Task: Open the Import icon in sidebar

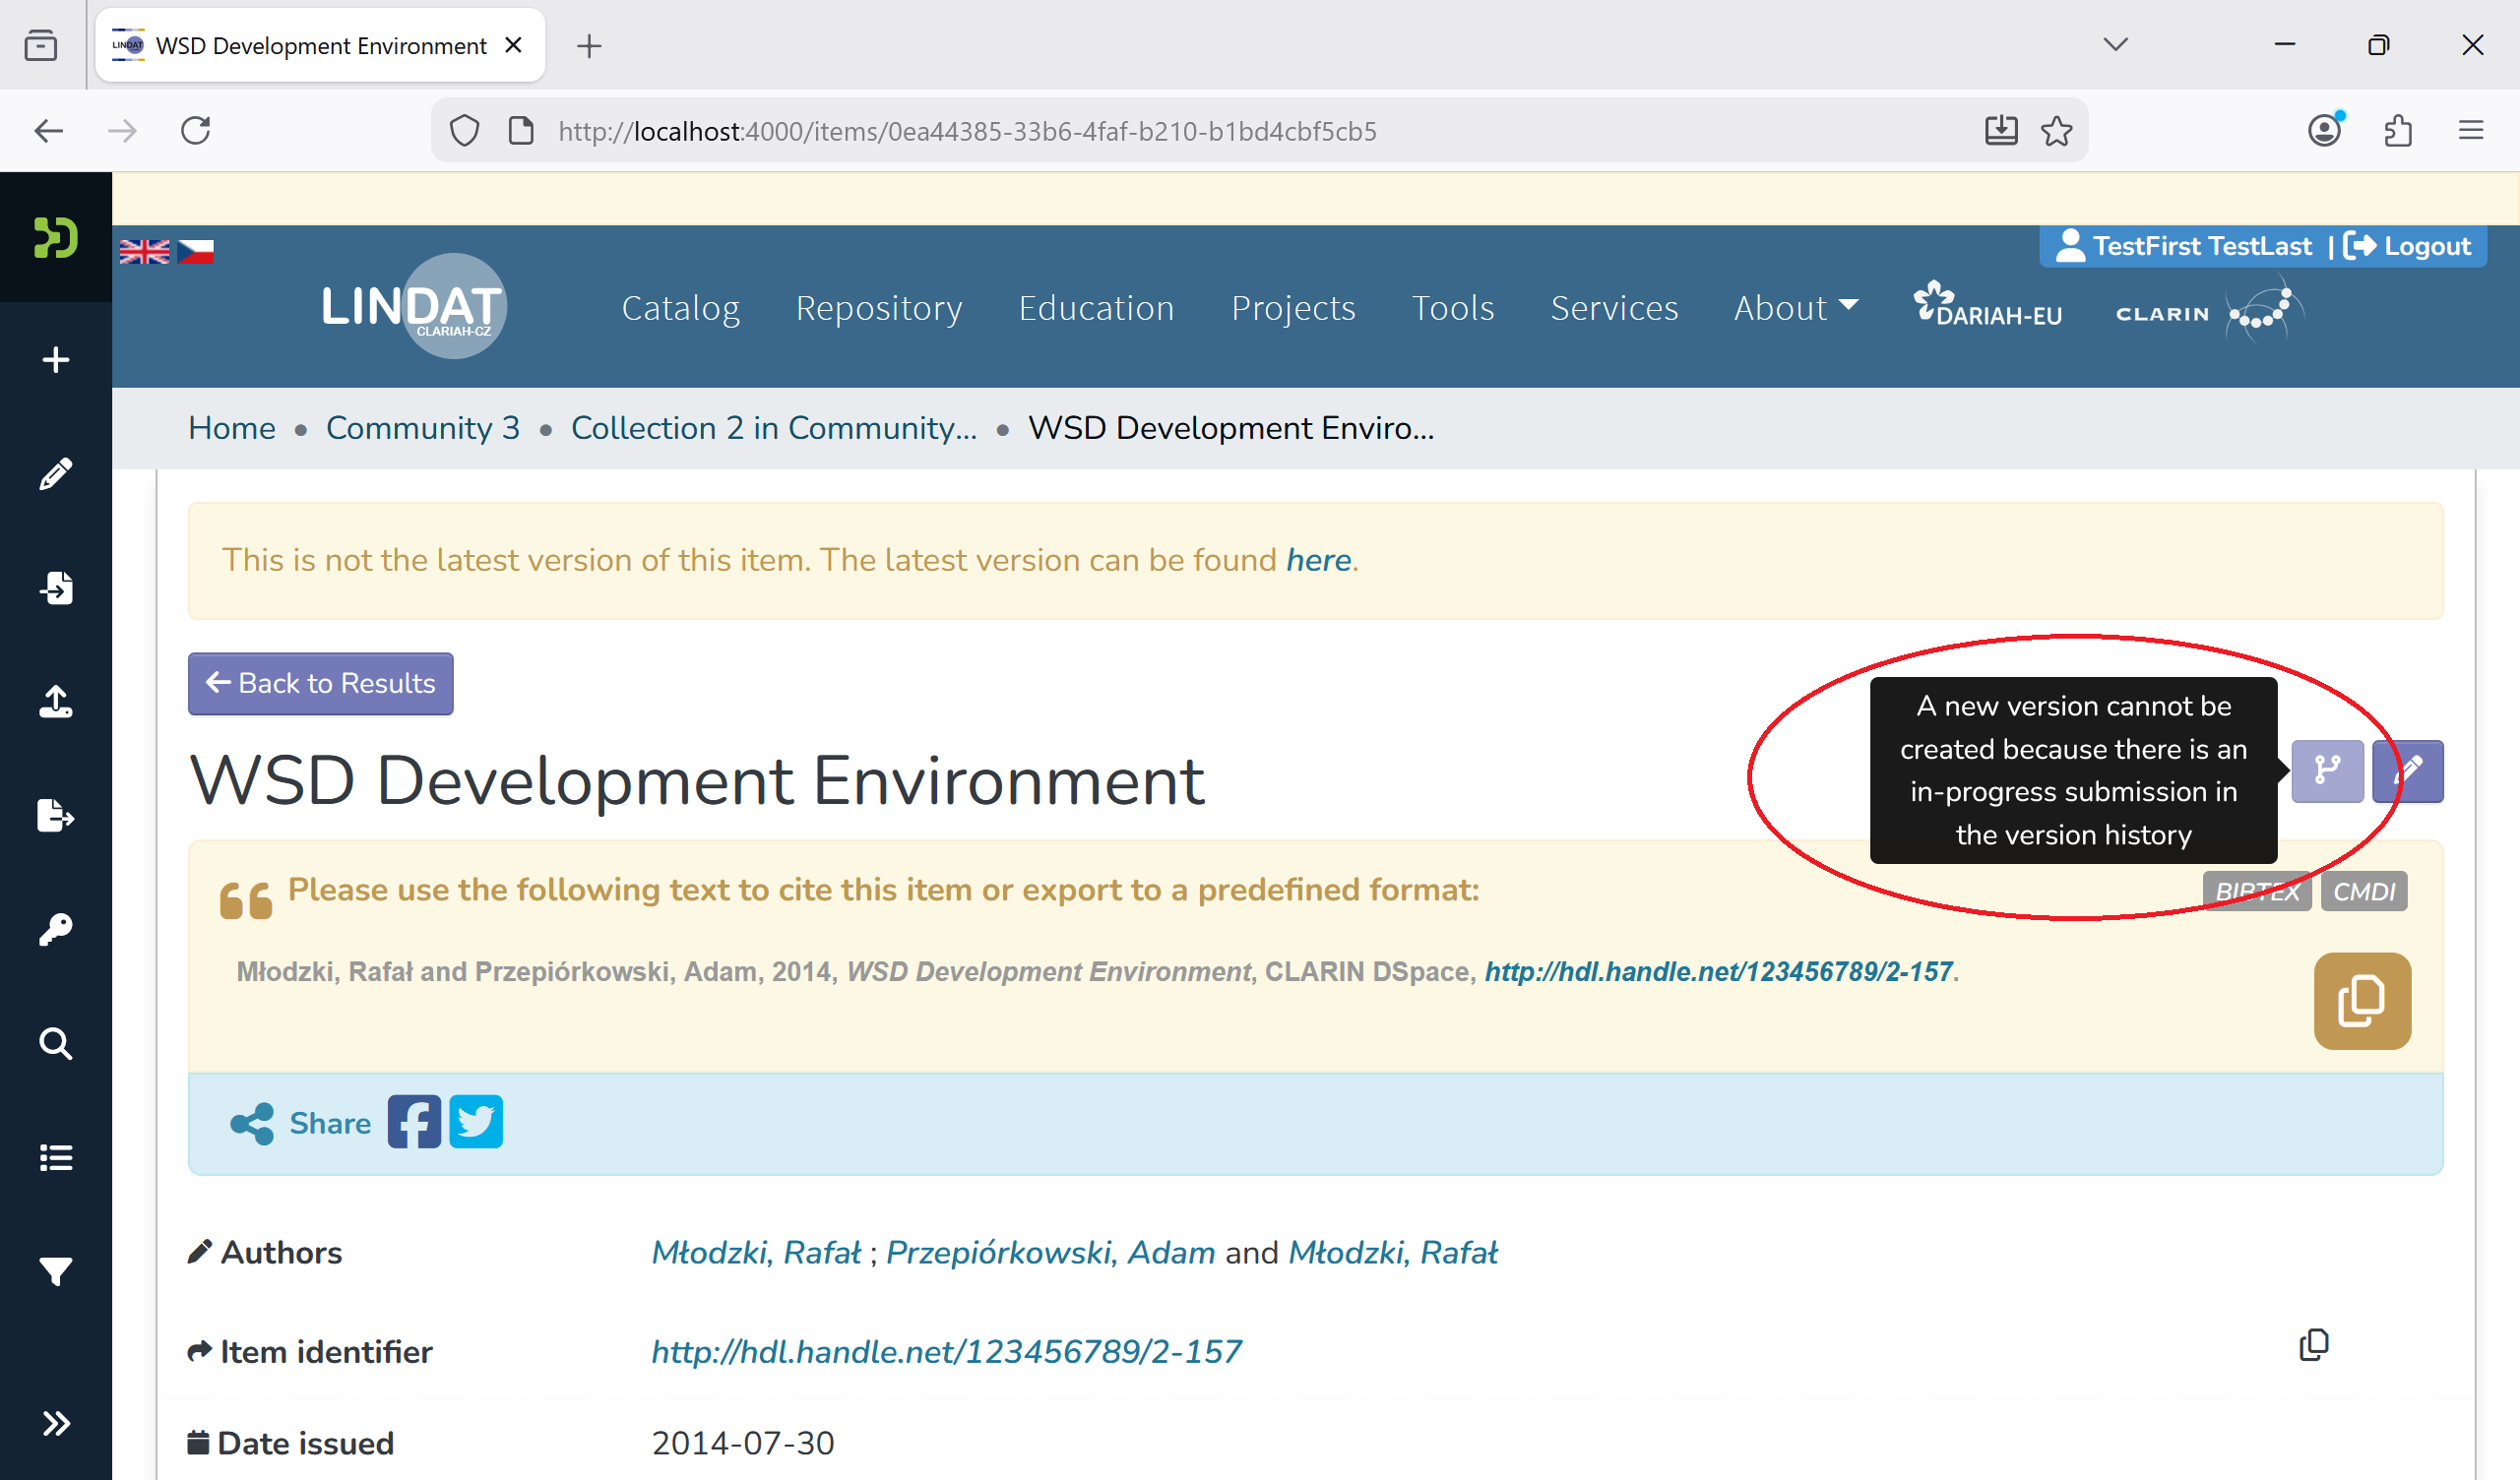Action: click(x=56, y=588)
